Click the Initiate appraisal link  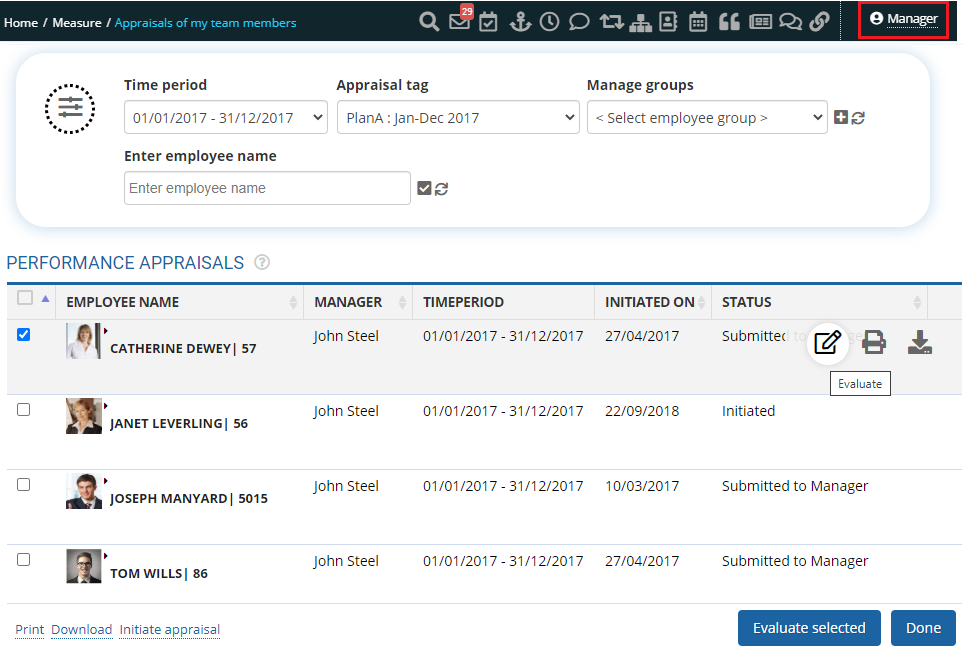(169, 630)
